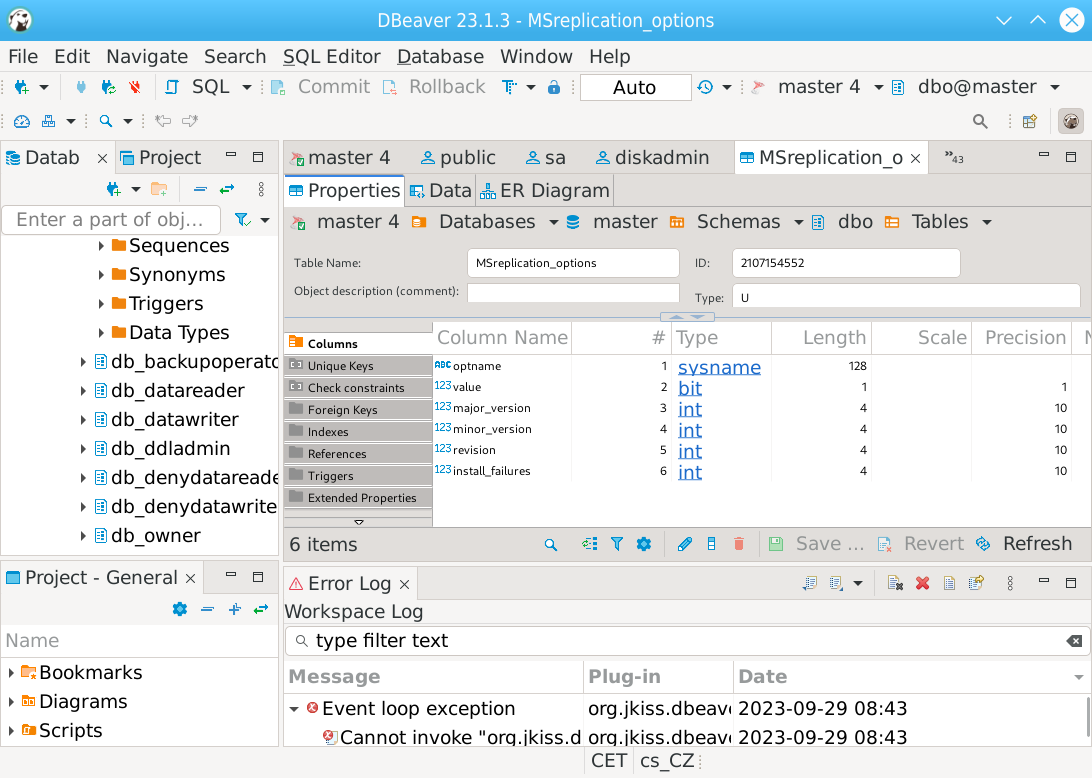Open the SQL Editor menu
The width and height of the screenshot is (1092, 778).
pos(332,56)
